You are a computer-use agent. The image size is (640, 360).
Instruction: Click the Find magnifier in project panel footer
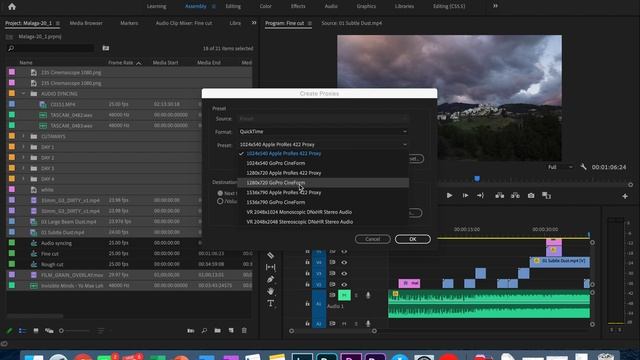pos(204,331)
